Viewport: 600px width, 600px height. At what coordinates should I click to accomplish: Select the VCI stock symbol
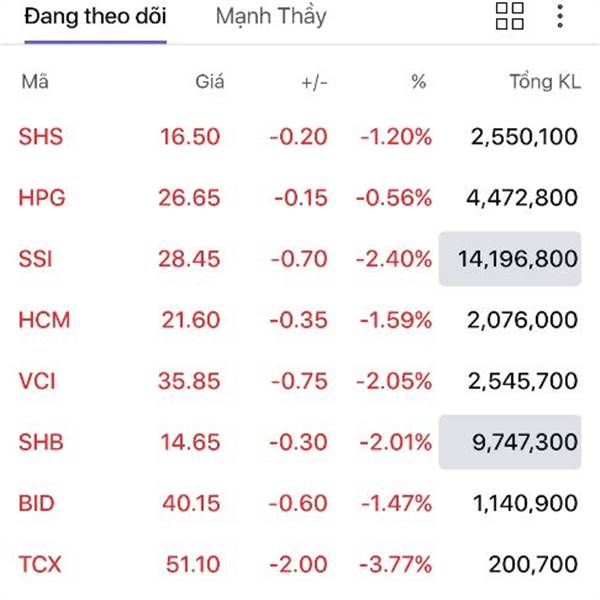(38, 381)
